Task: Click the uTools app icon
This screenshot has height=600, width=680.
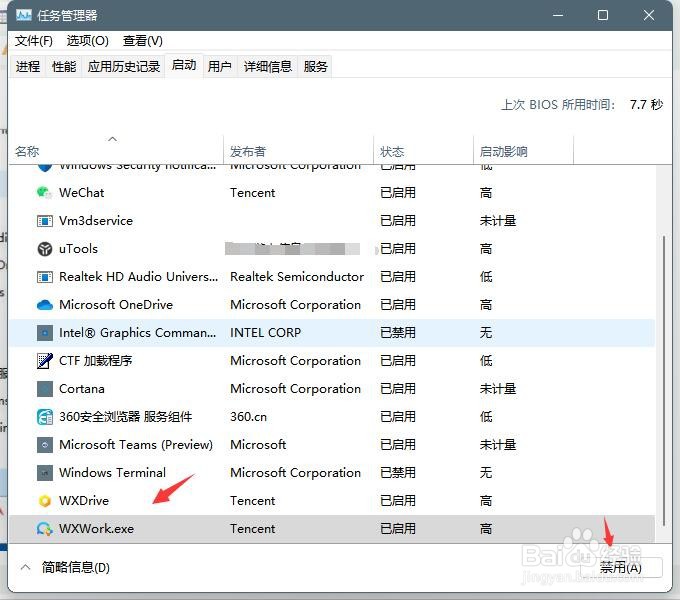Action: 45,249
